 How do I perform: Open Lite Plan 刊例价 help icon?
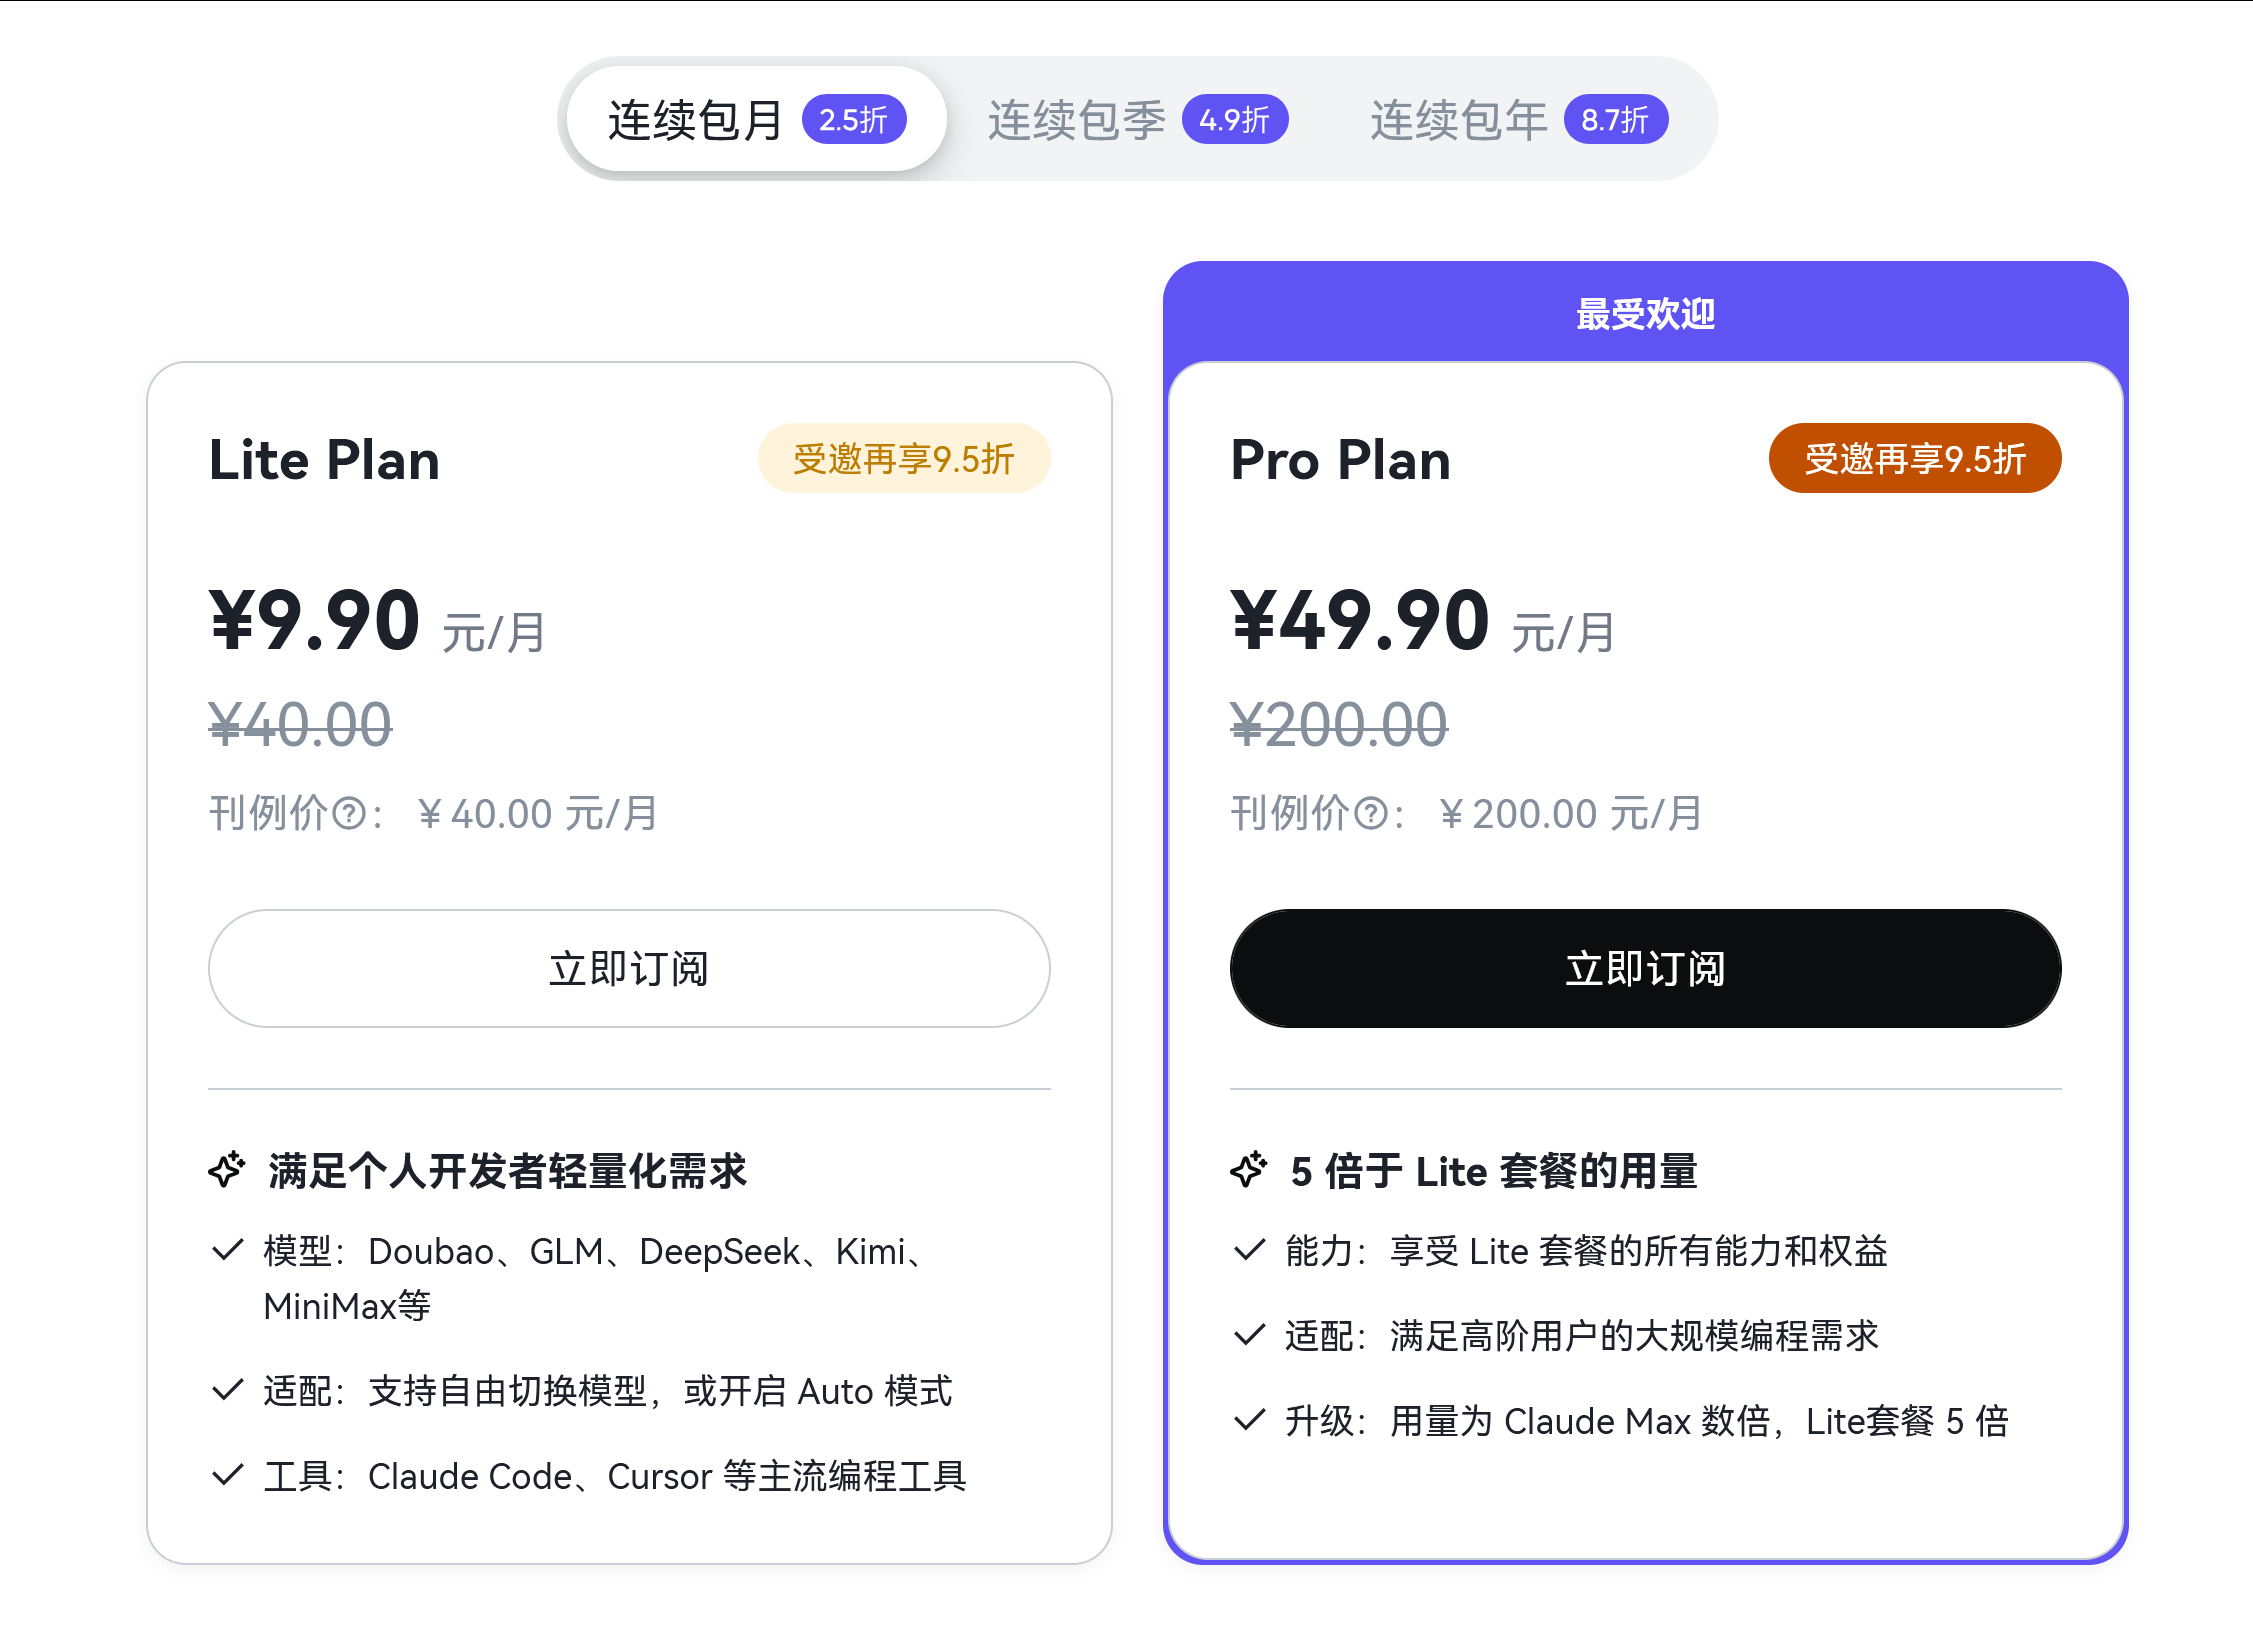(x=349, y=814)
